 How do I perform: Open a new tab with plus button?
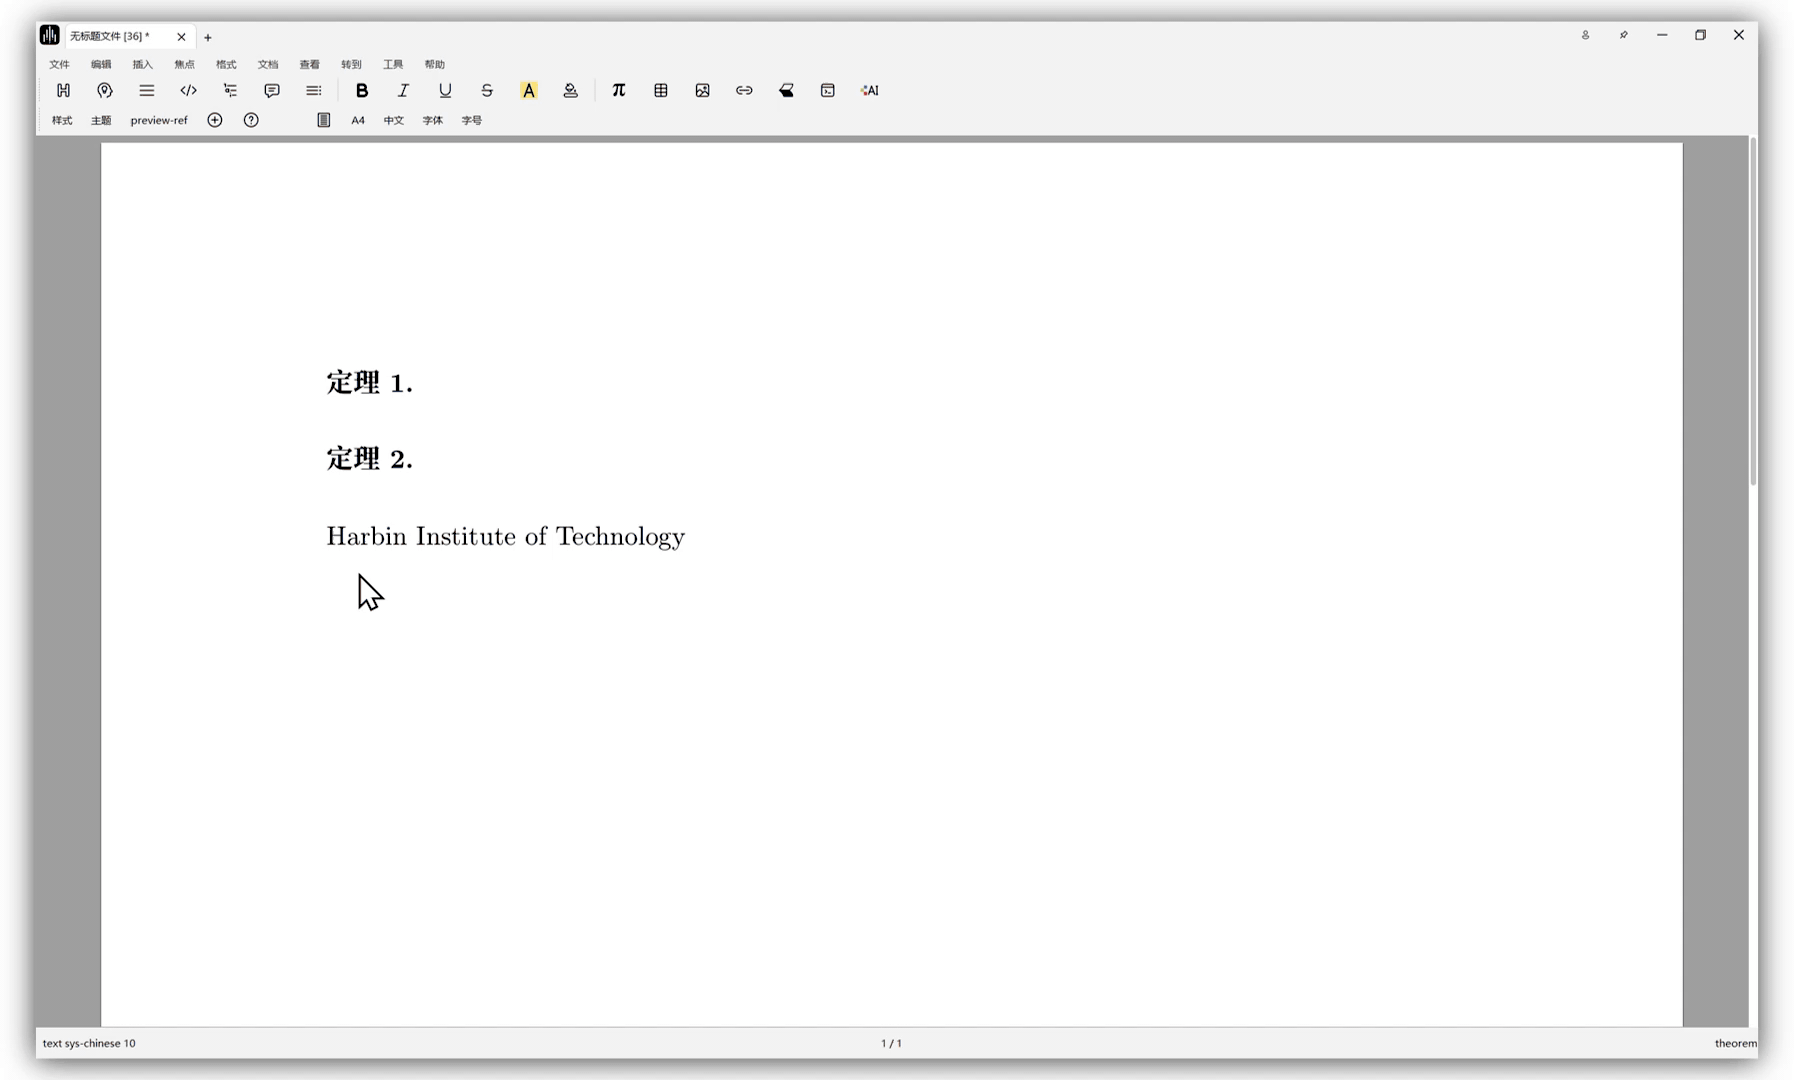point(208,37)
